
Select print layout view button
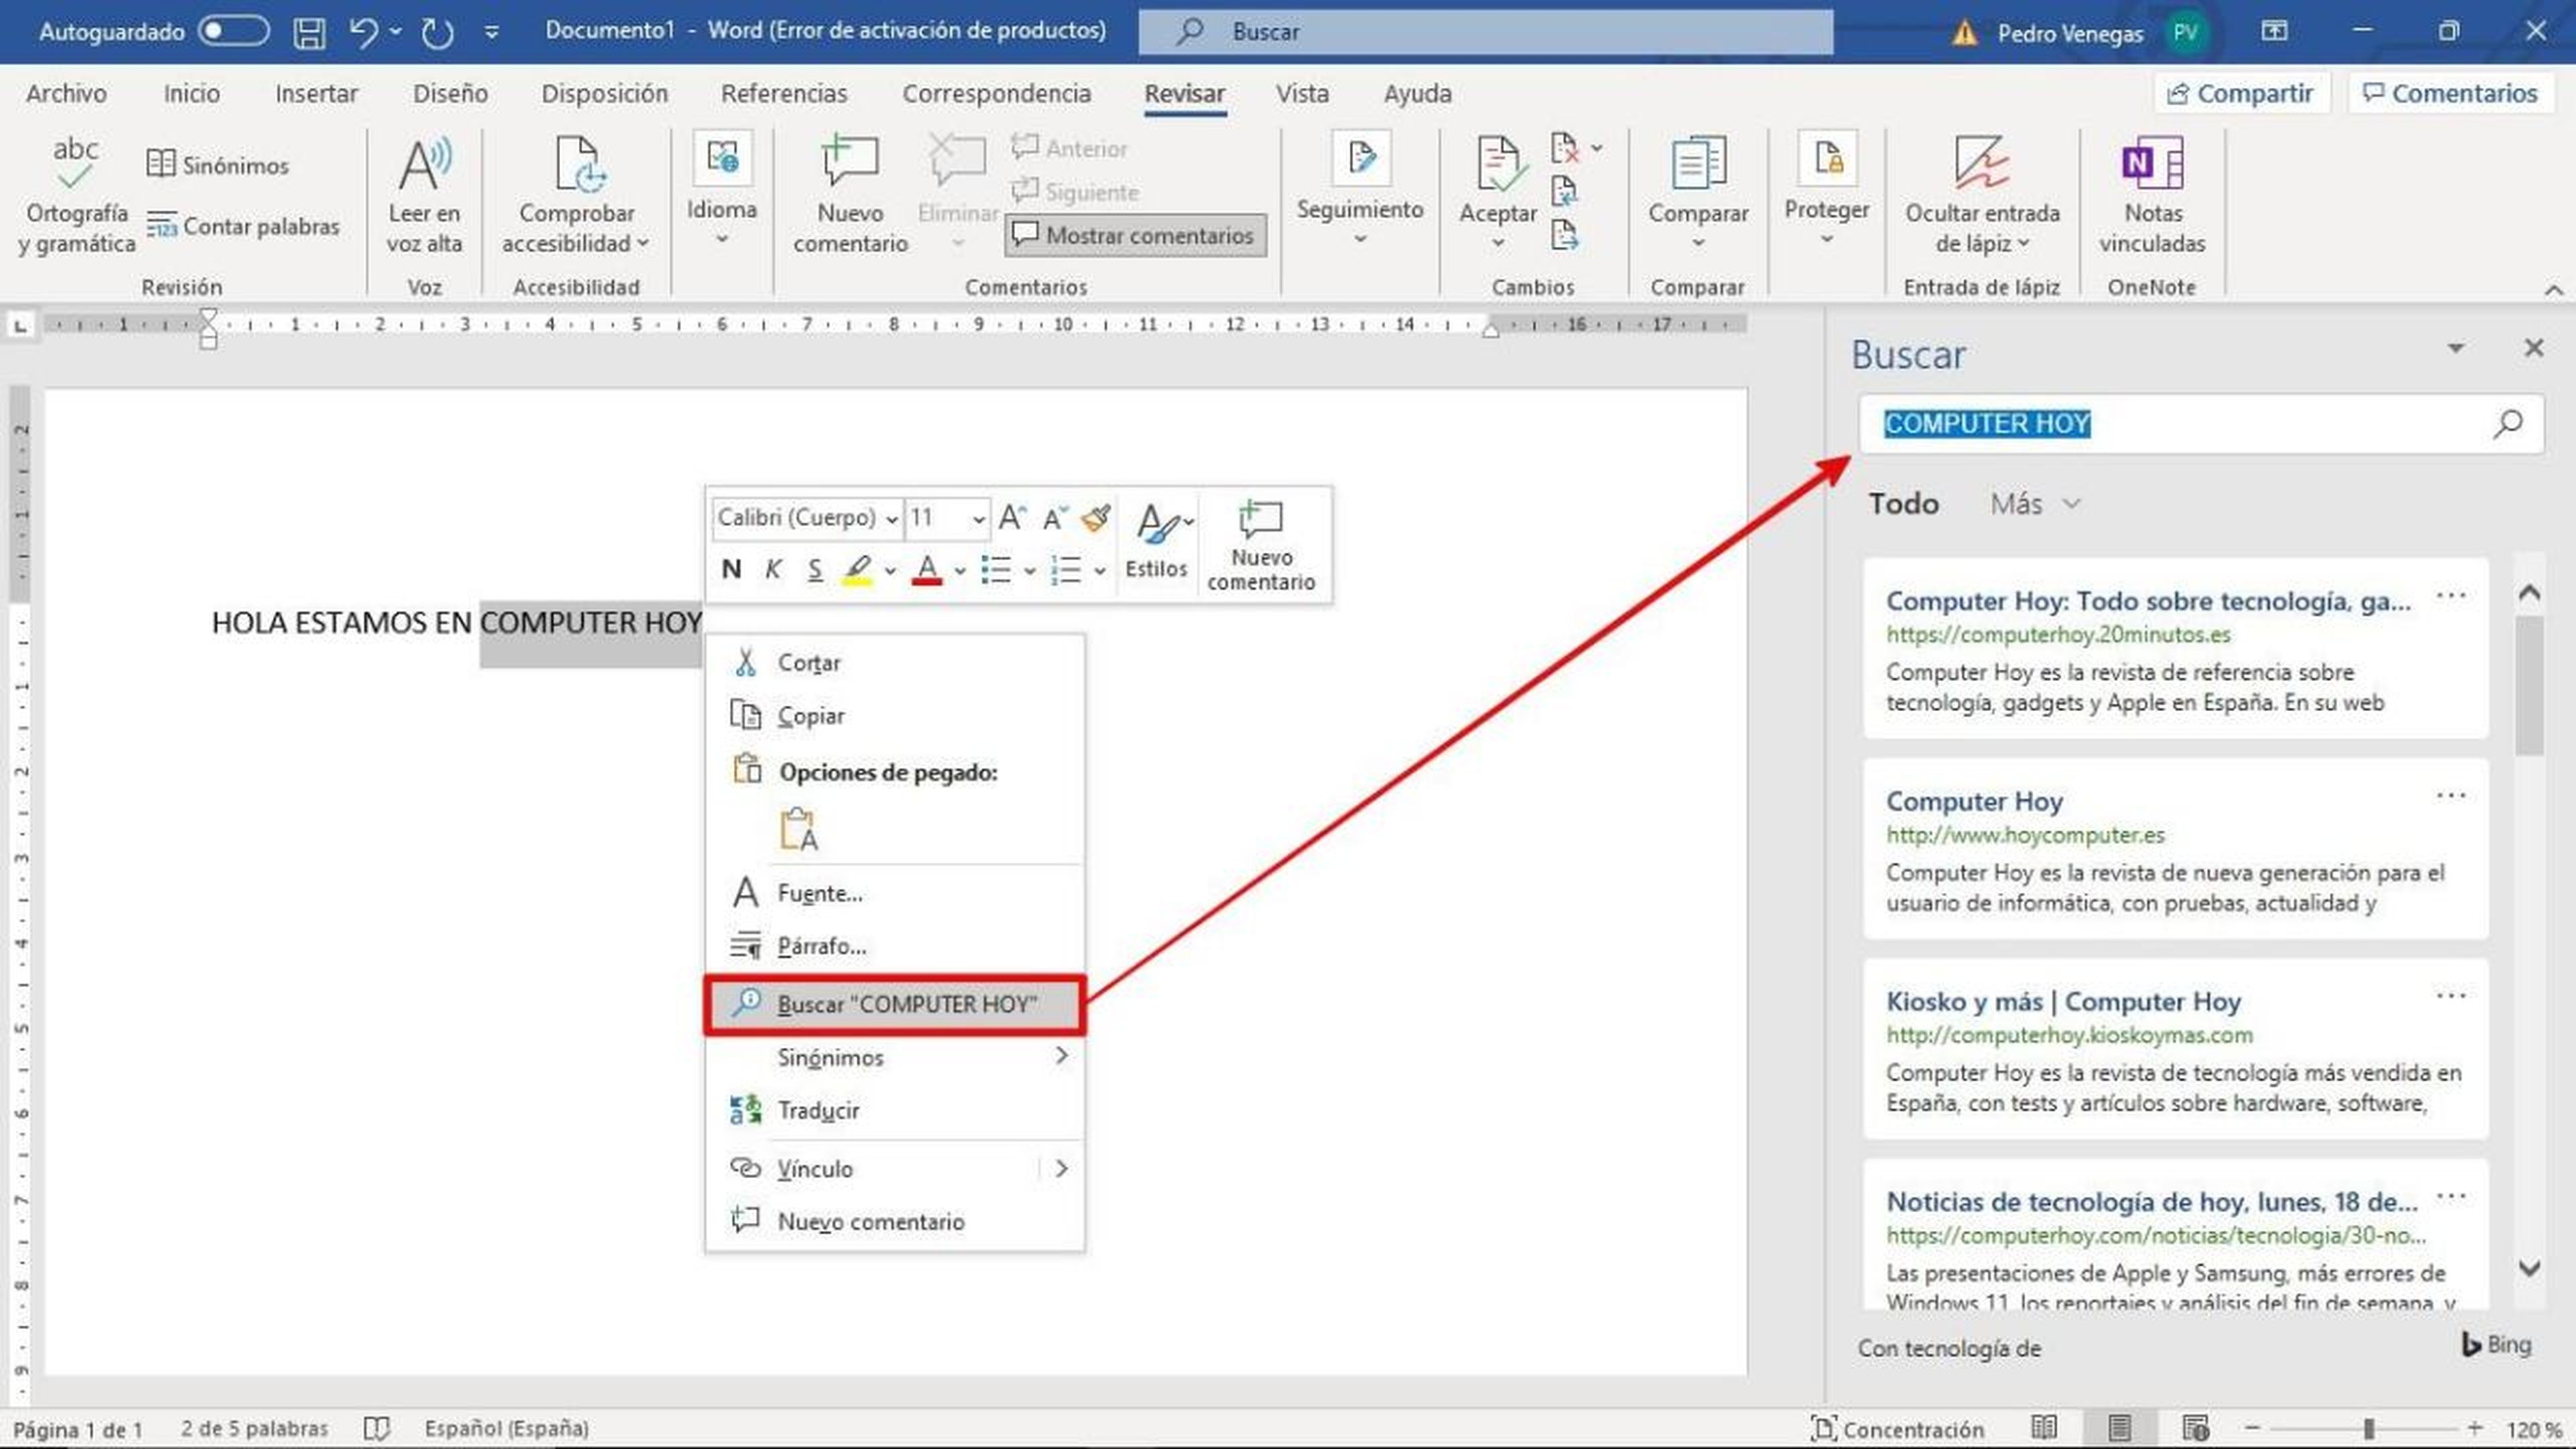pos(2119,1428)
